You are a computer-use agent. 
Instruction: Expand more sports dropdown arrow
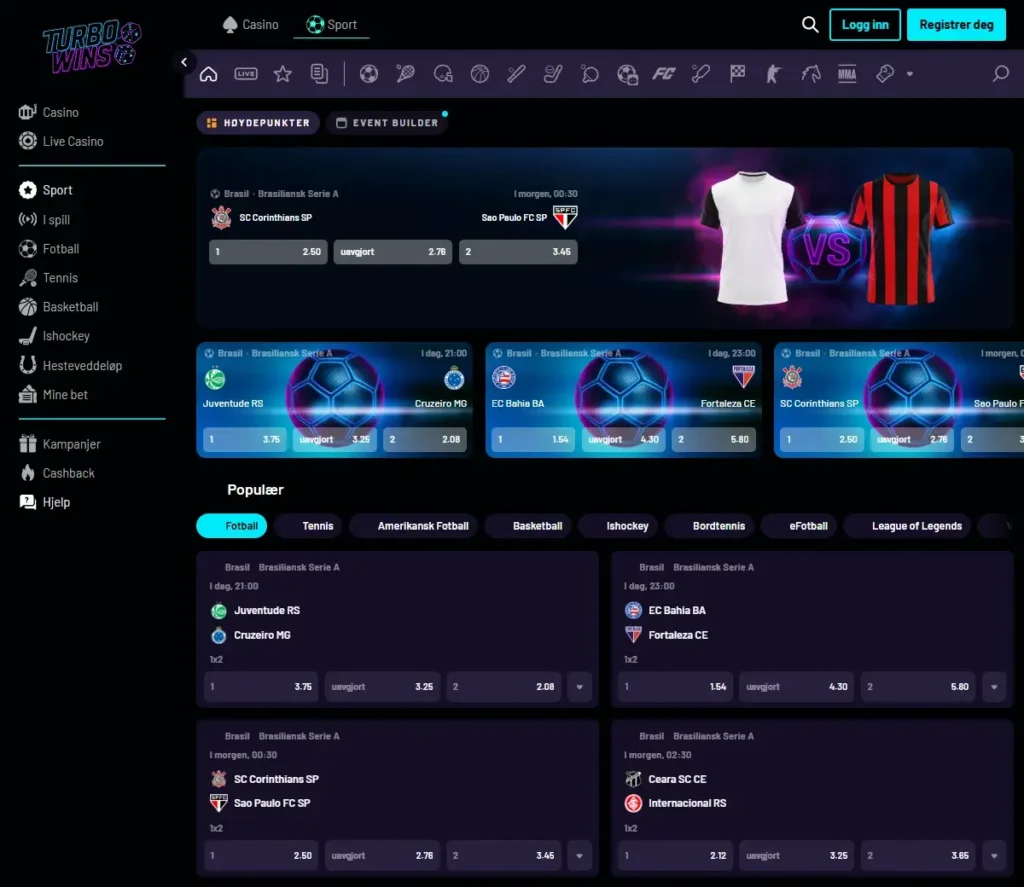click(x=910, y=74)
